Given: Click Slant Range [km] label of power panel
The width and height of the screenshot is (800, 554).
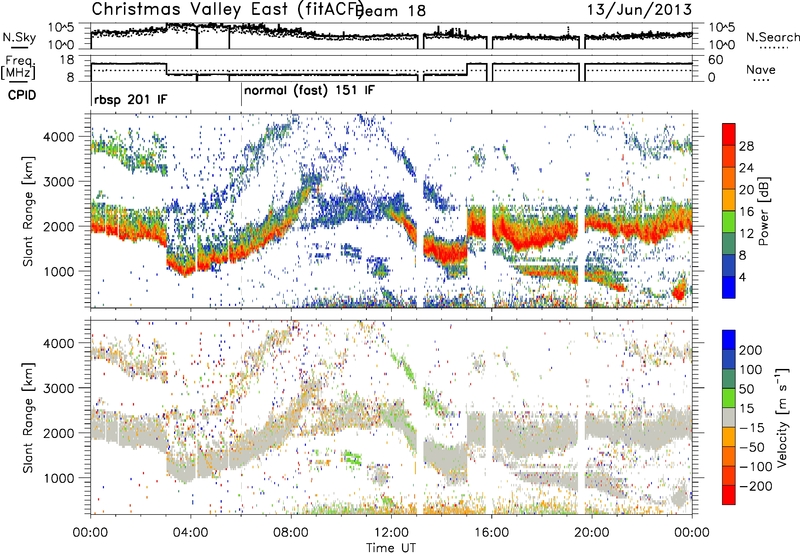Looking at the screenshot, I should (x=29, y=211).
